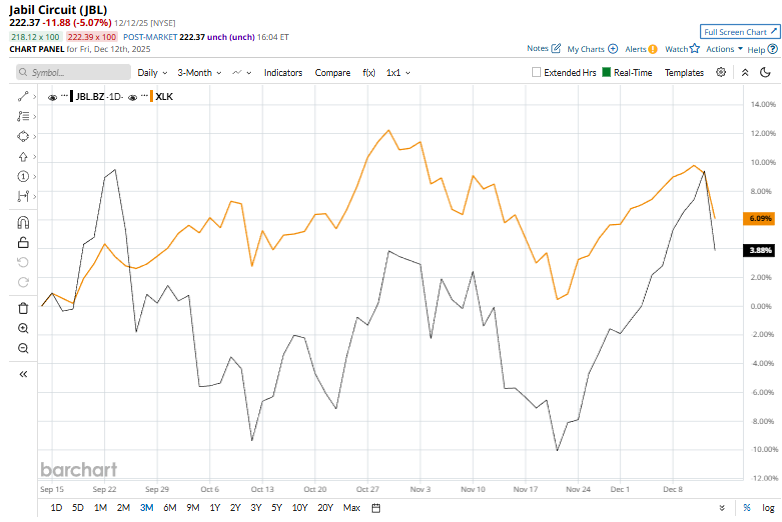782x522 pixels.
Task: Hide the XLK series eye icon
Action: pyautogui.click(x=133, y=97)
